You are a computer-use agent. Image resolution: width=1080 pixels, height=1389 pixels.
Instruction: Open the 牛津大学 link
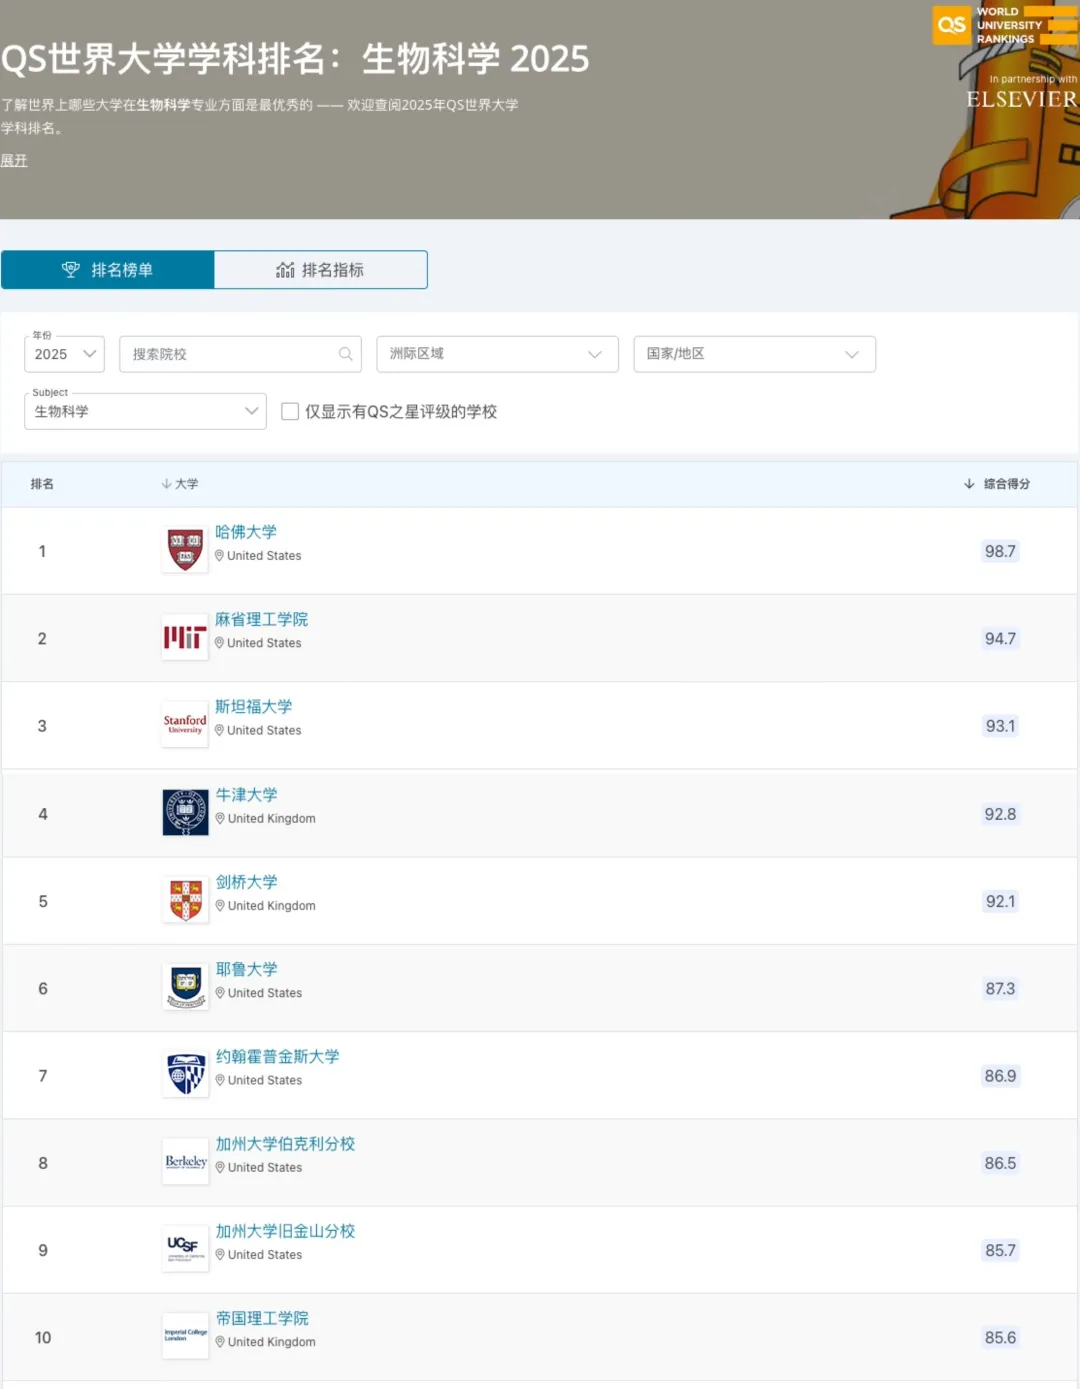pos(247,794)
